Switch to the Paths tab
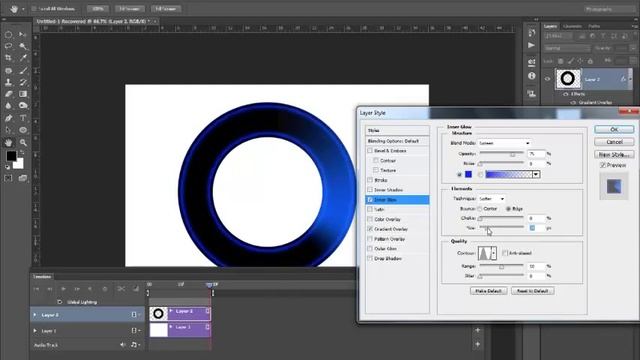 (x=594, y=26)
